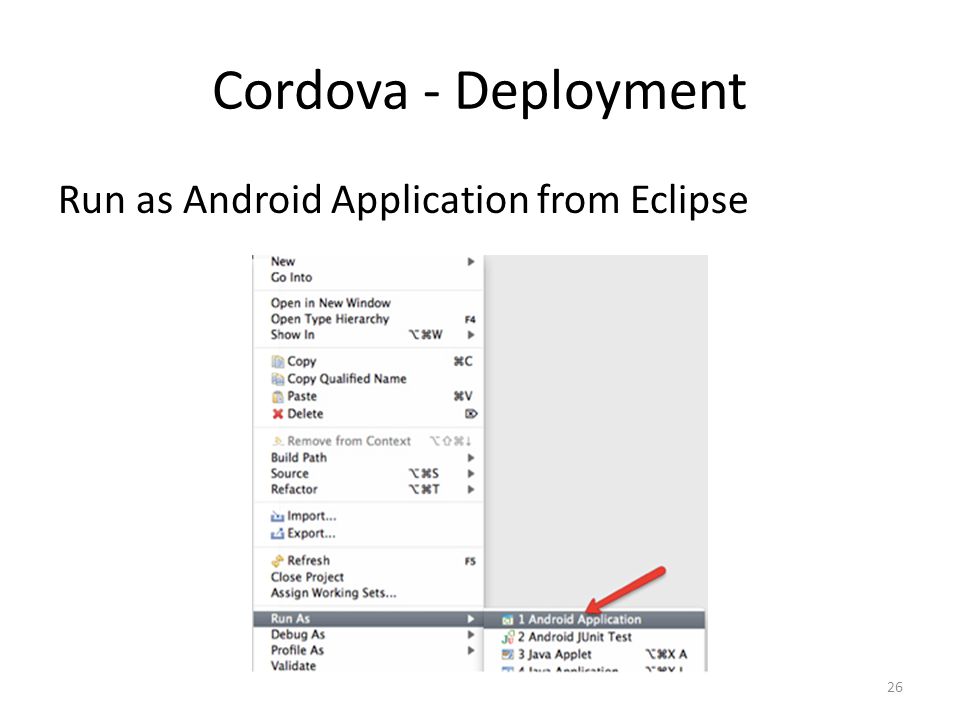Screen dimensions: 960x720
Task: Click the Java Applet icon
Action: coord(507,654)
